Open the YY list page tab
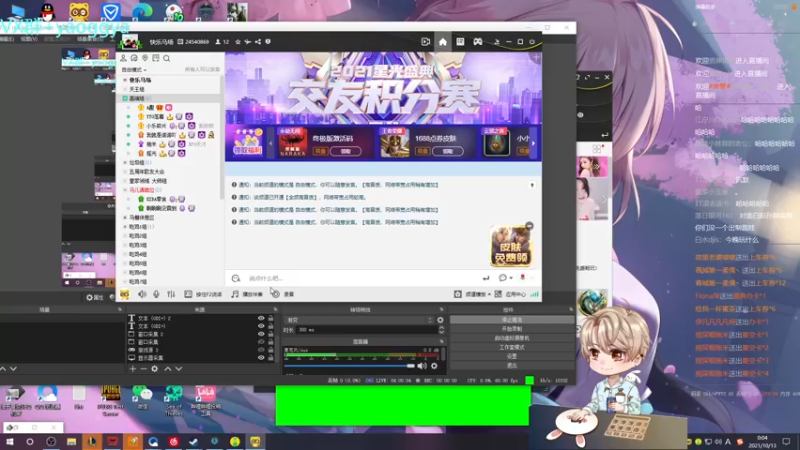 pyautogui.click(x=460, y=42)
